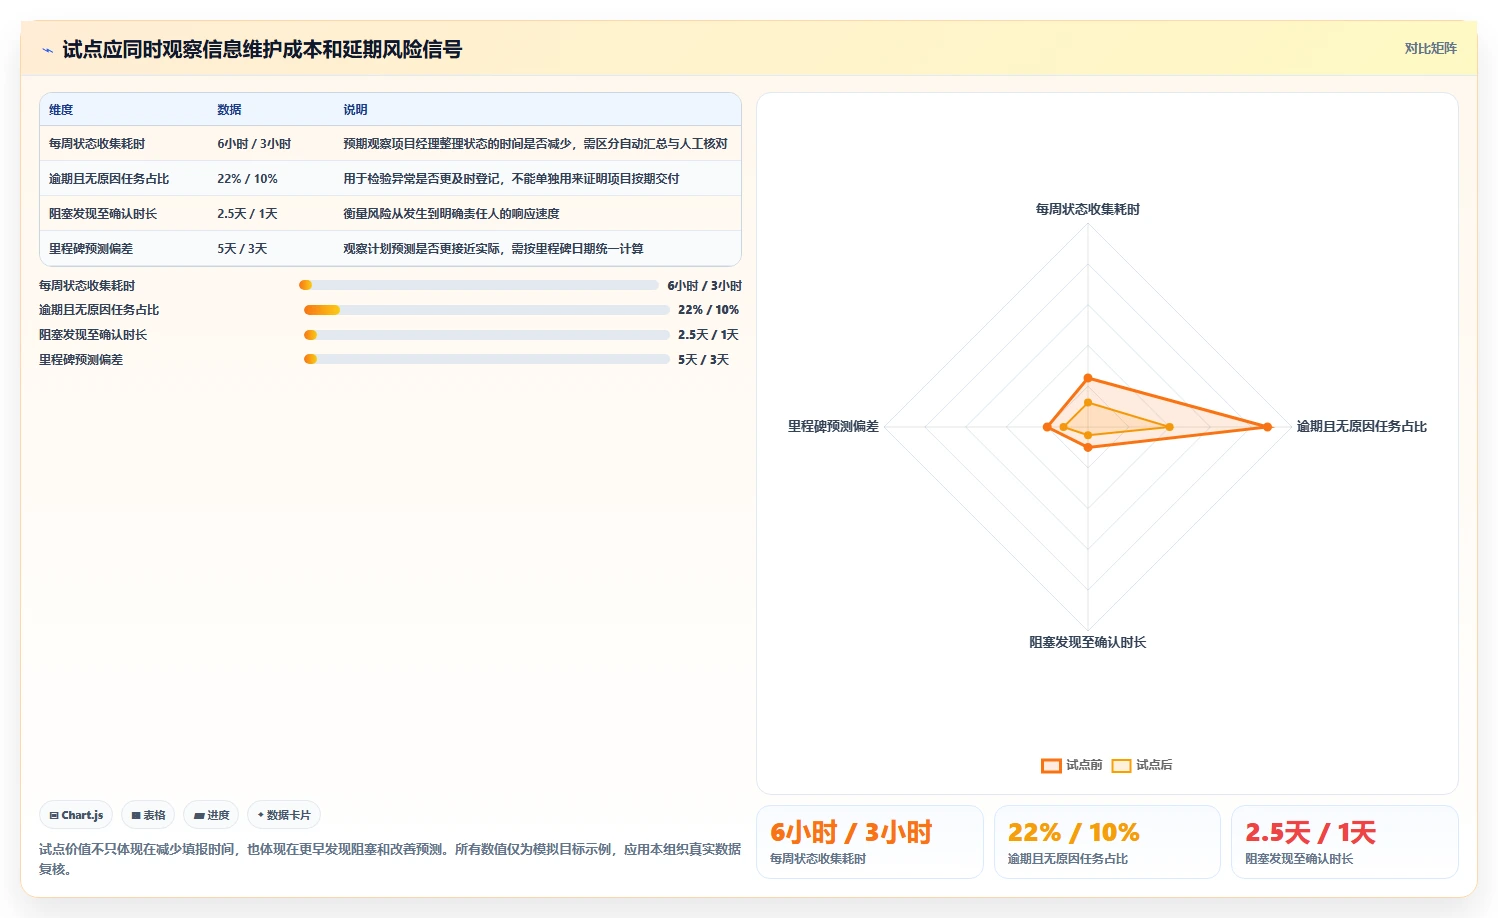Click 试点前 data point on 逾期 axis

(1267, 427)
